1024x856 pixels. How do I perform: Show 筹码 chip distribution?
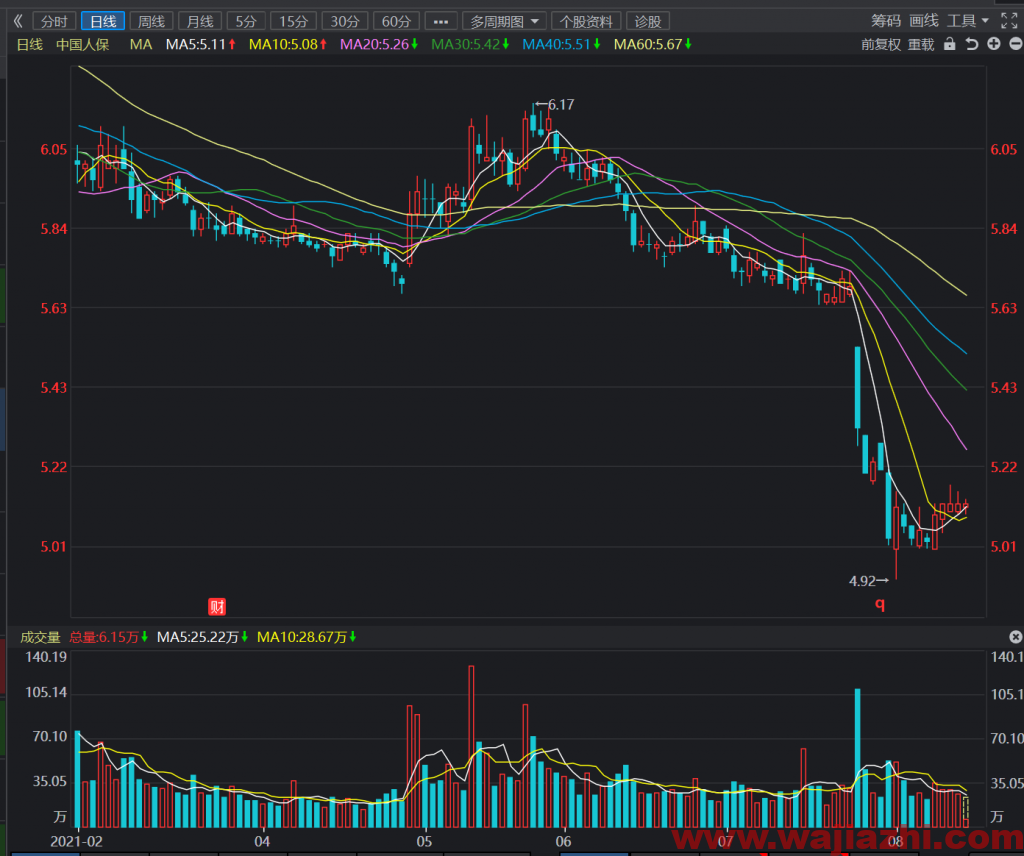pyautogui.click(x=886, y=21)
